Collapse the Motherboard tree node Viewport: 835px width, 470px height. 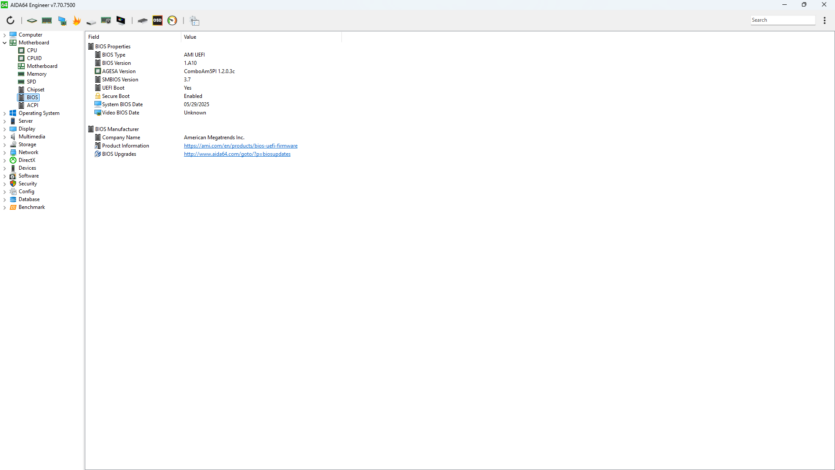click(4, 43)
